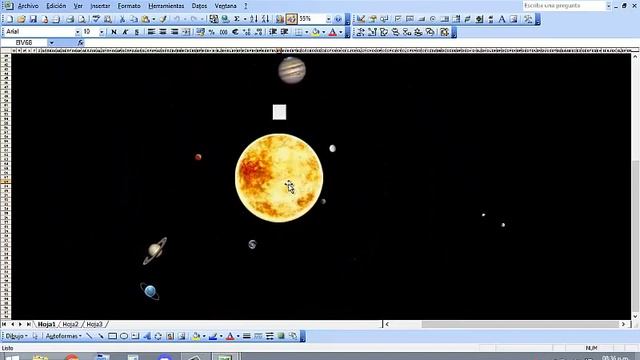Toggle the Select Objects arrow tool
This screenshot has width=640, height=360.
[x=36, y=336]
